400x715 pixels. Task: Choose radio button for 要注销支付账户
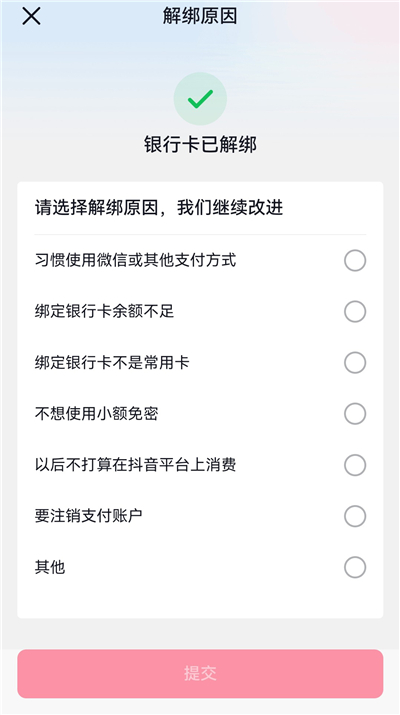click(x=355, y=516)
